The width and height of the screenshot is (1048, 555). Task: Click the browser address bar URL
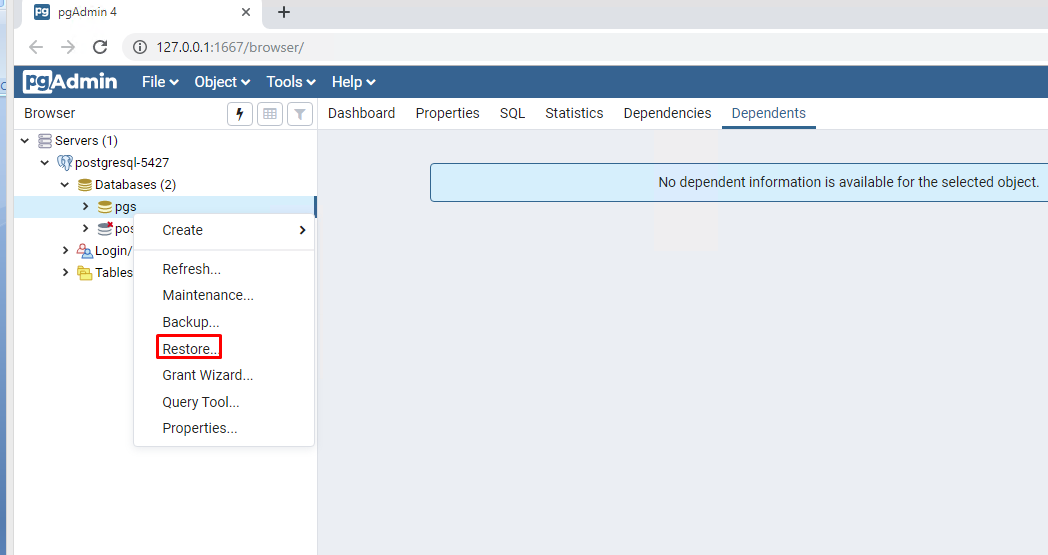pyautogui.click(x=230, y=47)
